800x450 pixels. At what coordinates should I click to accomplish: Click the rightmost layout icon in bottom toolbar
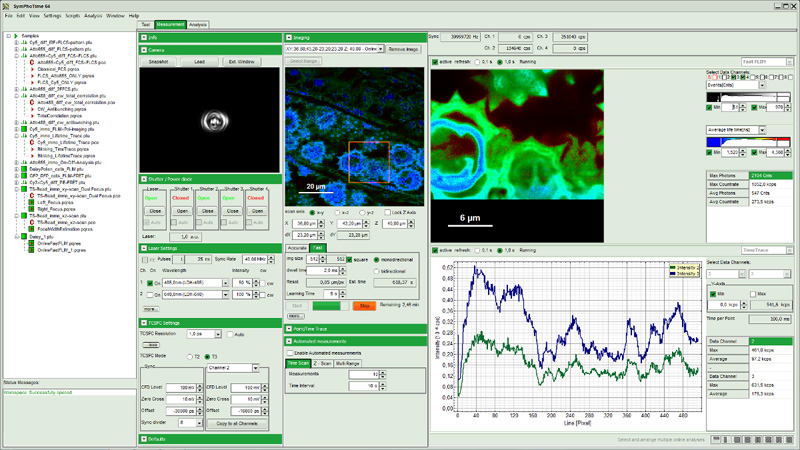pos(790,439)
